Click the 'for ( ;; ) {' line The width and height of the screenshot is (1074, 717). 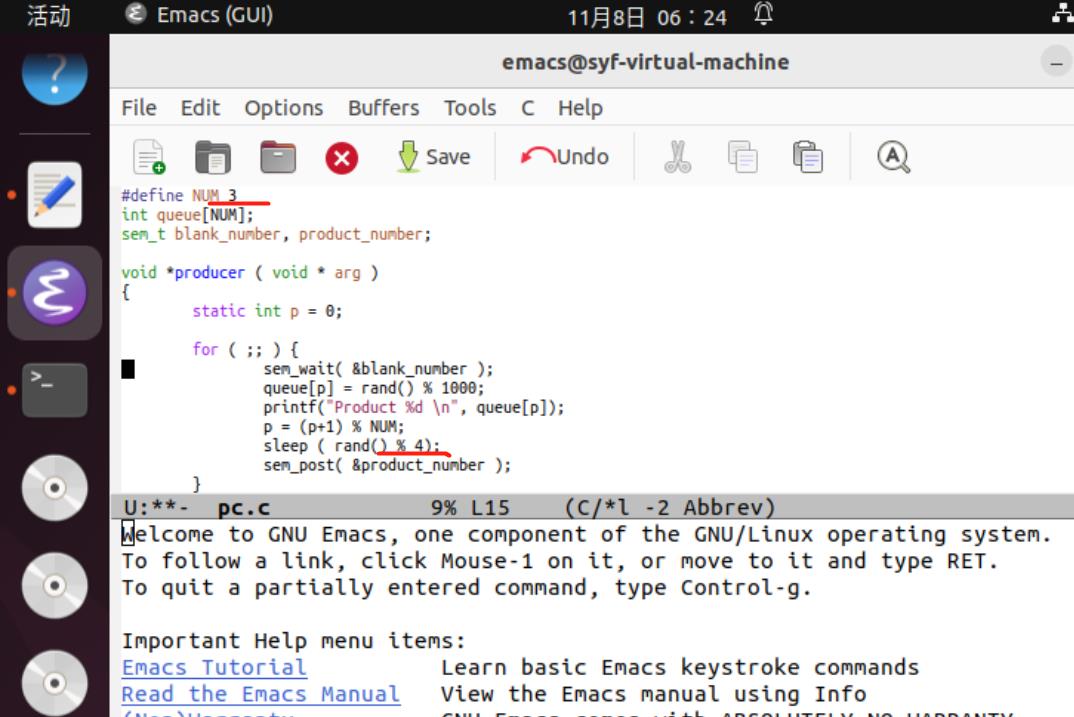click(245, 349)
